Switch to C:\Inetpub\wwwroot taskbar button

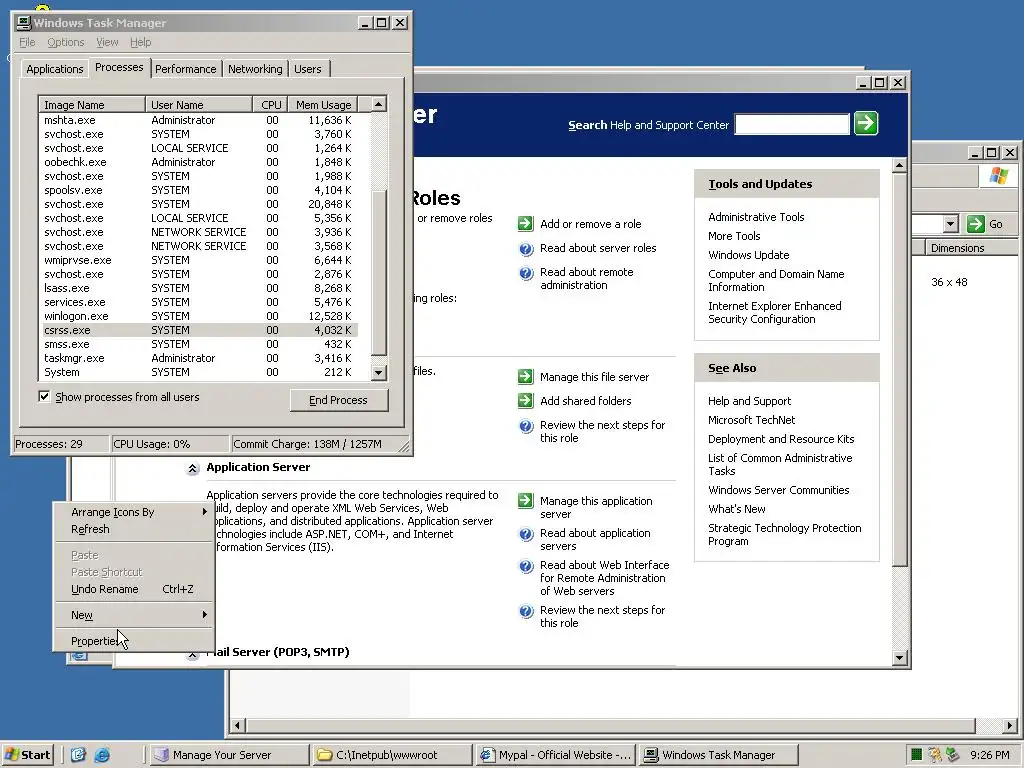click(x=391, y=755)
